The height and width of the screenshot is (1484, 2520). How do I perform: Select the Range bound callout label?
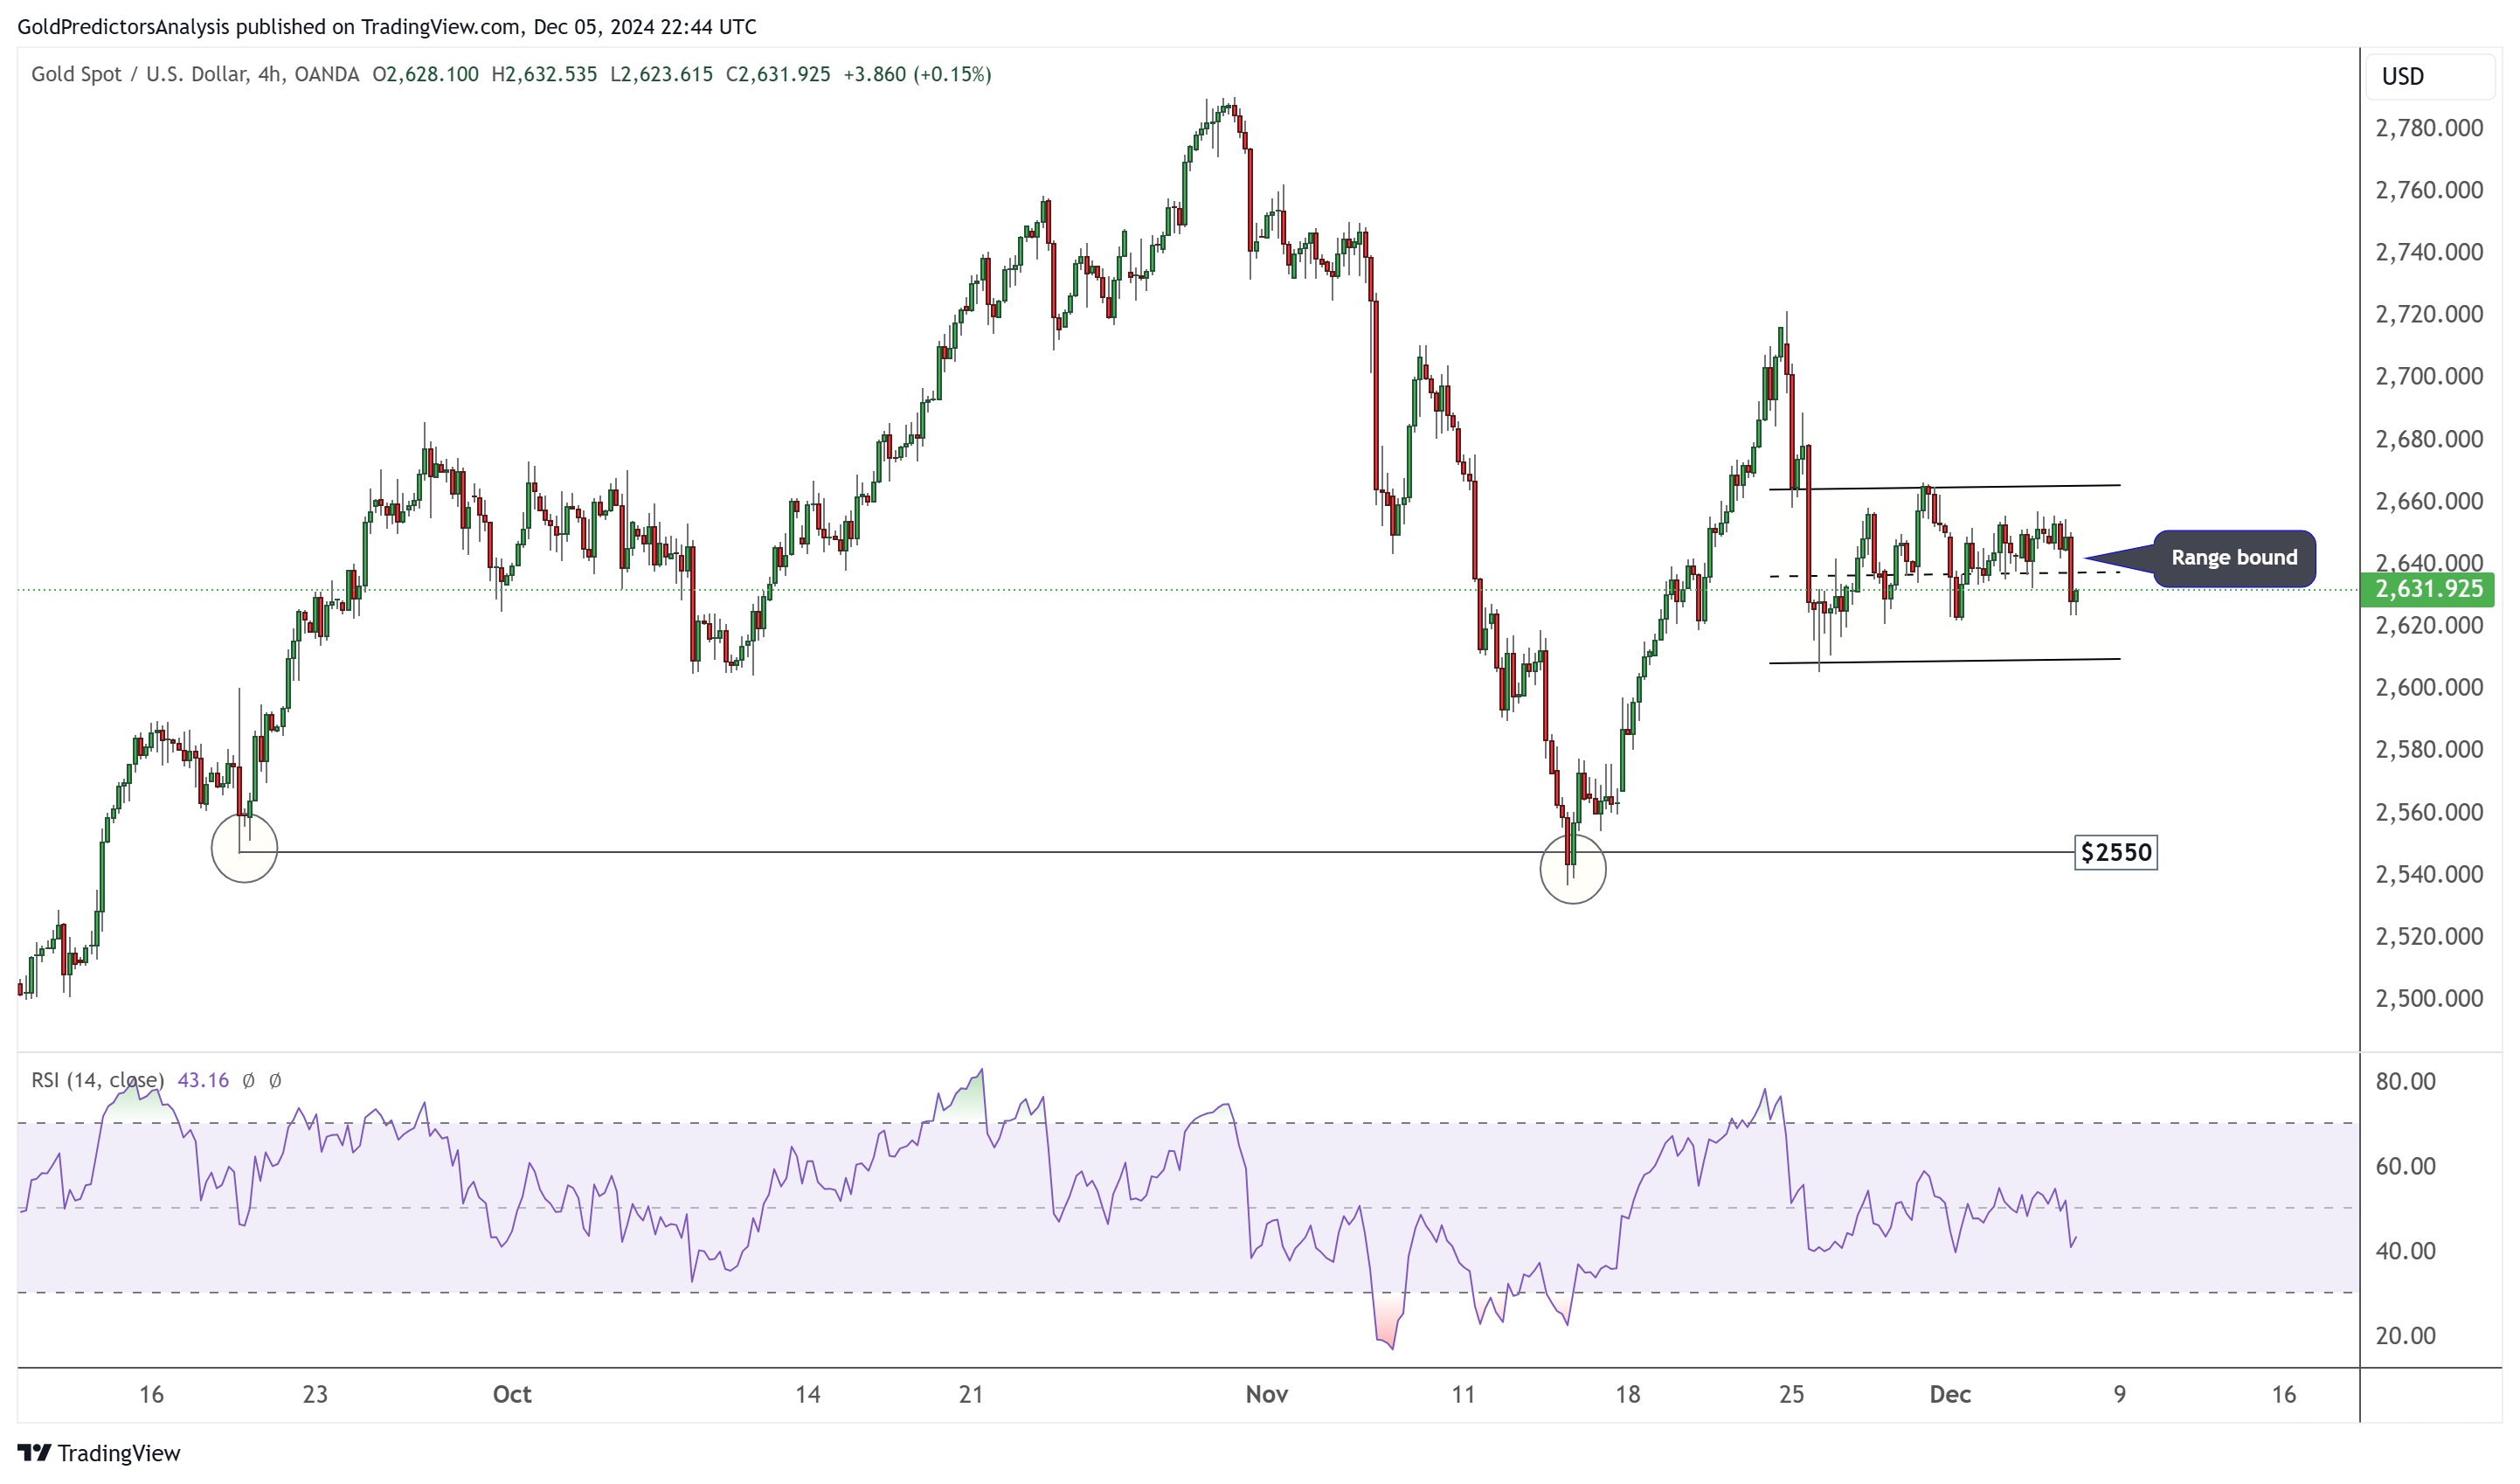point(2233,558)
